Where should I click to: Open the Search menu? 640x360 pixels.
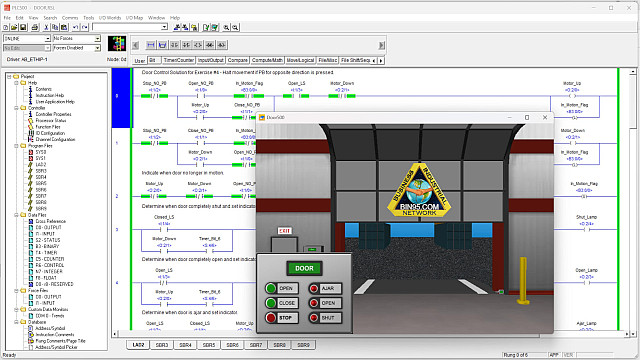(x=50, y=18)
